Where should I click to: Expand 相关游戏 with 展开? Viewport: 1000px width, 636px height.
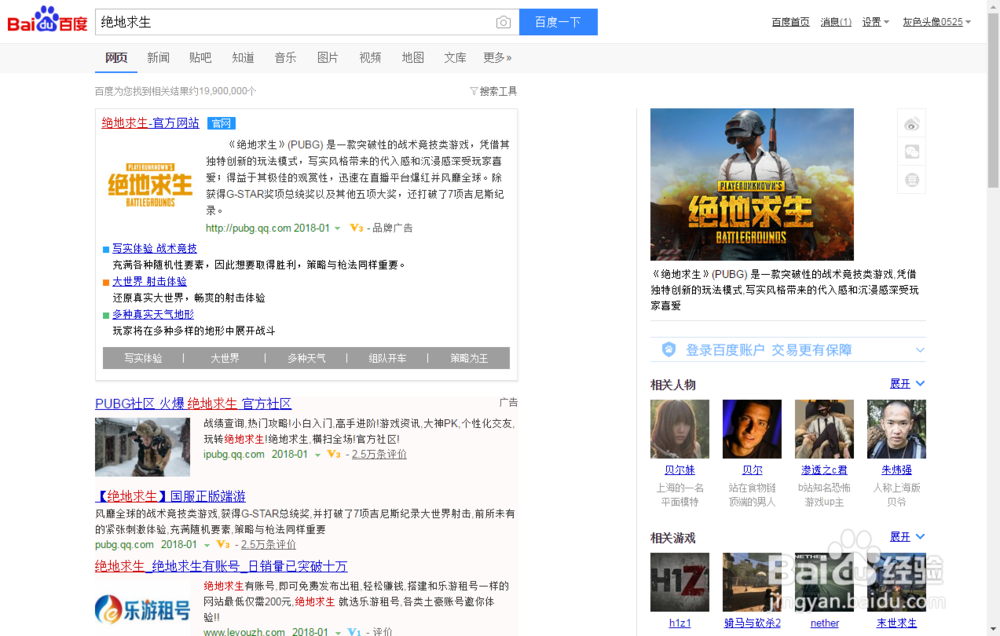[x=907, y=536]
